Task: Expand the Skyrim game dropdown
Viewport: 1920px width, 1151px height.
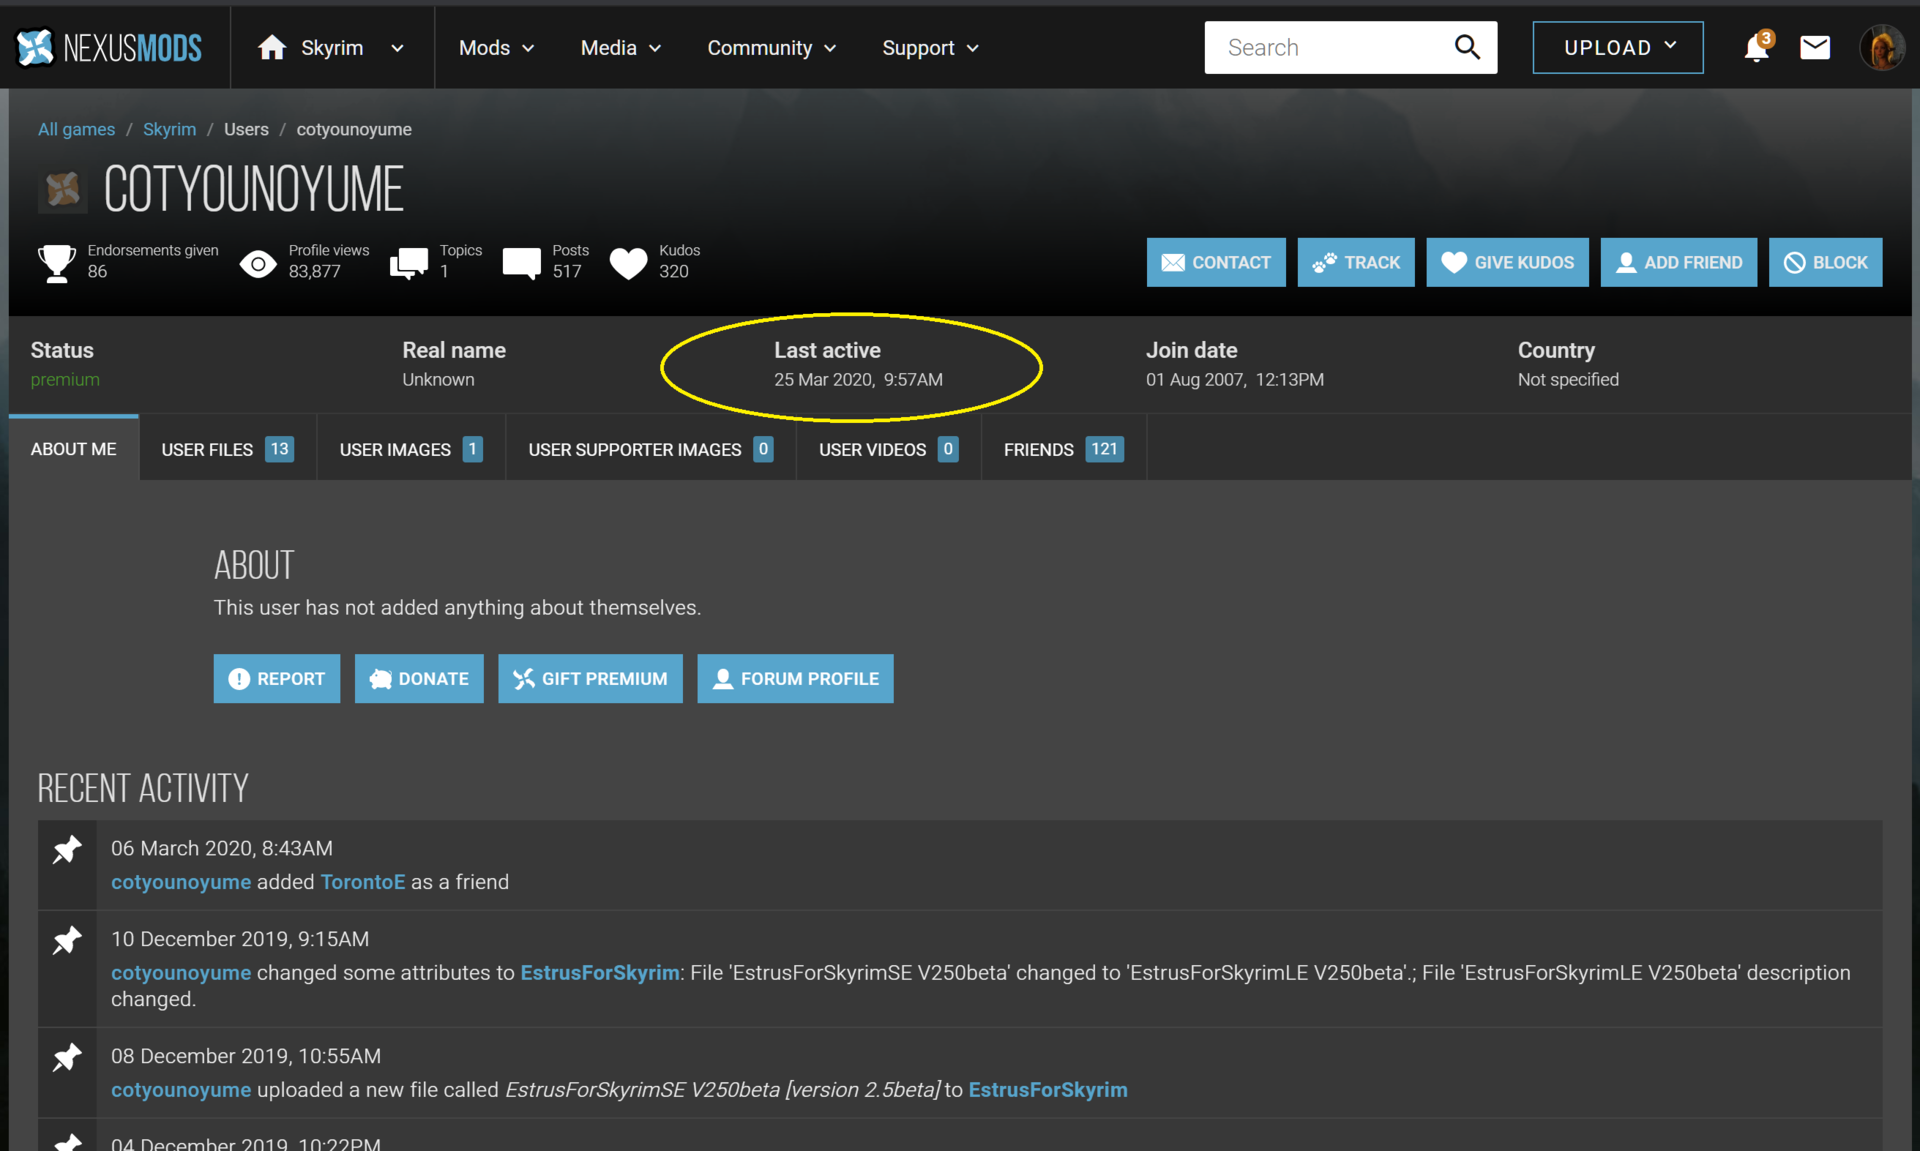Action: pos(397,48)
